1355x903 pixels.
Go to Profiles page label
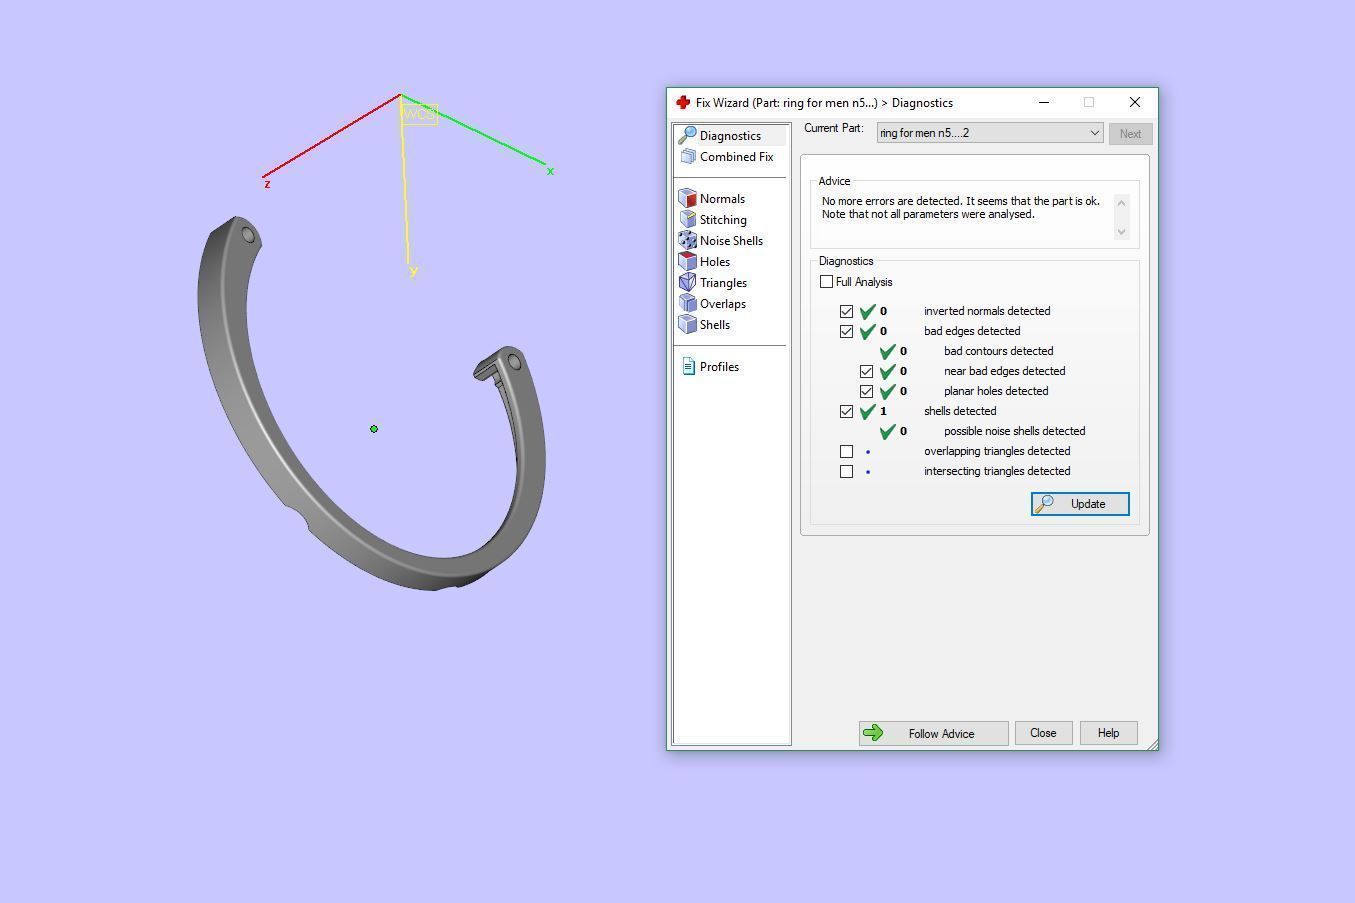(719, 367)
